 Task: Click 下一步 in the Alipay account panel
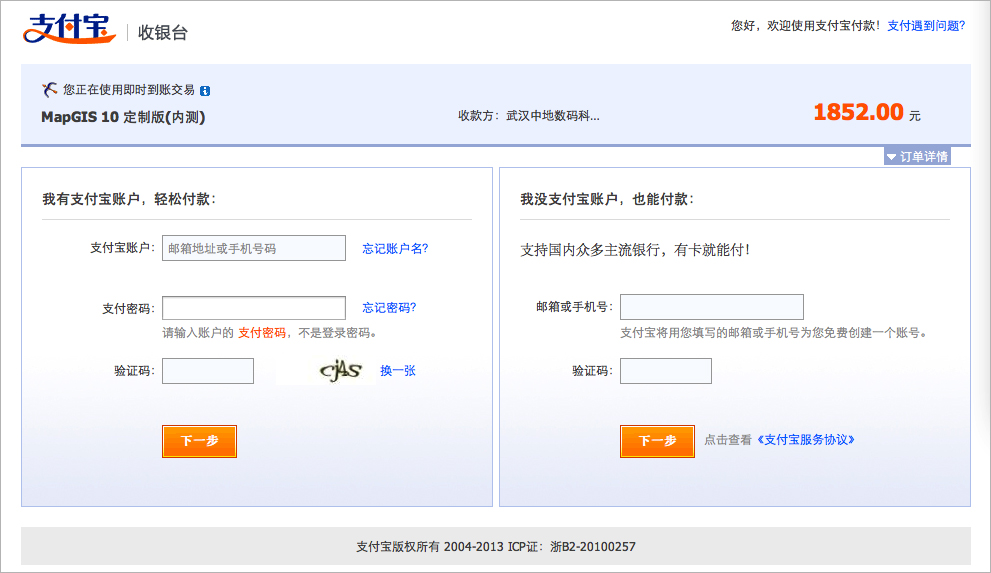[199, 441]
